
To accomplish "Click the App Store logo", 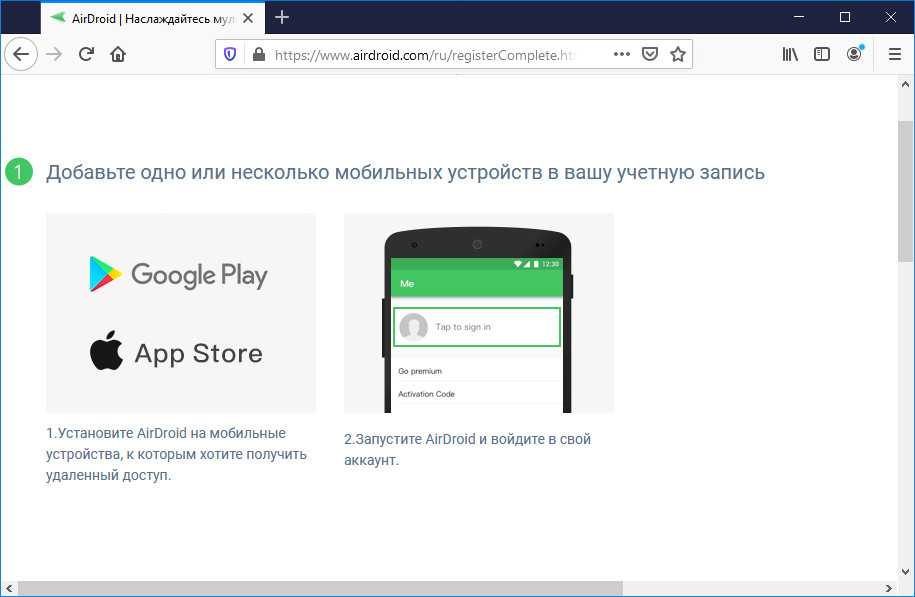I will 177,353.
